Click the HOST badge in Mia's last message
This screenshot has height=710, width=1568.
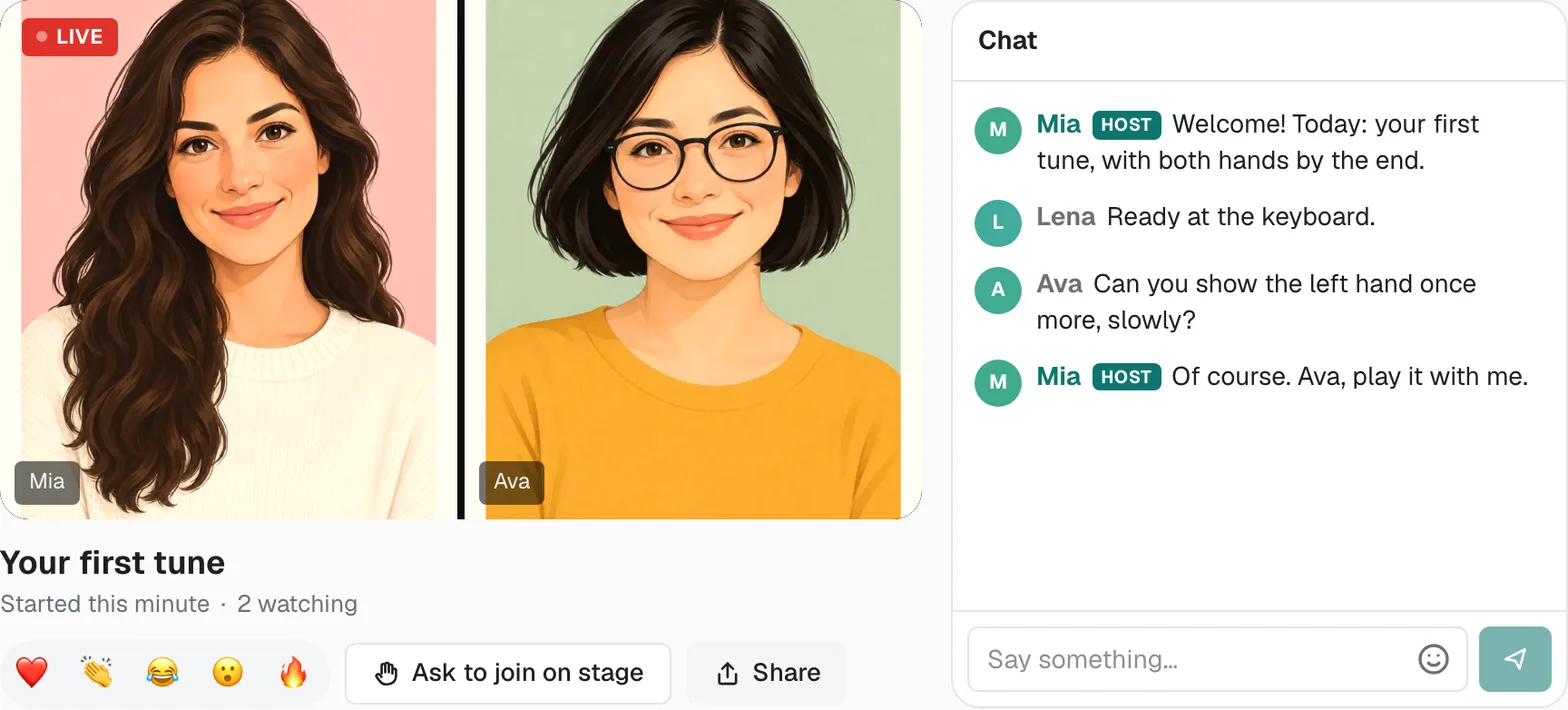click(1126, 377)
